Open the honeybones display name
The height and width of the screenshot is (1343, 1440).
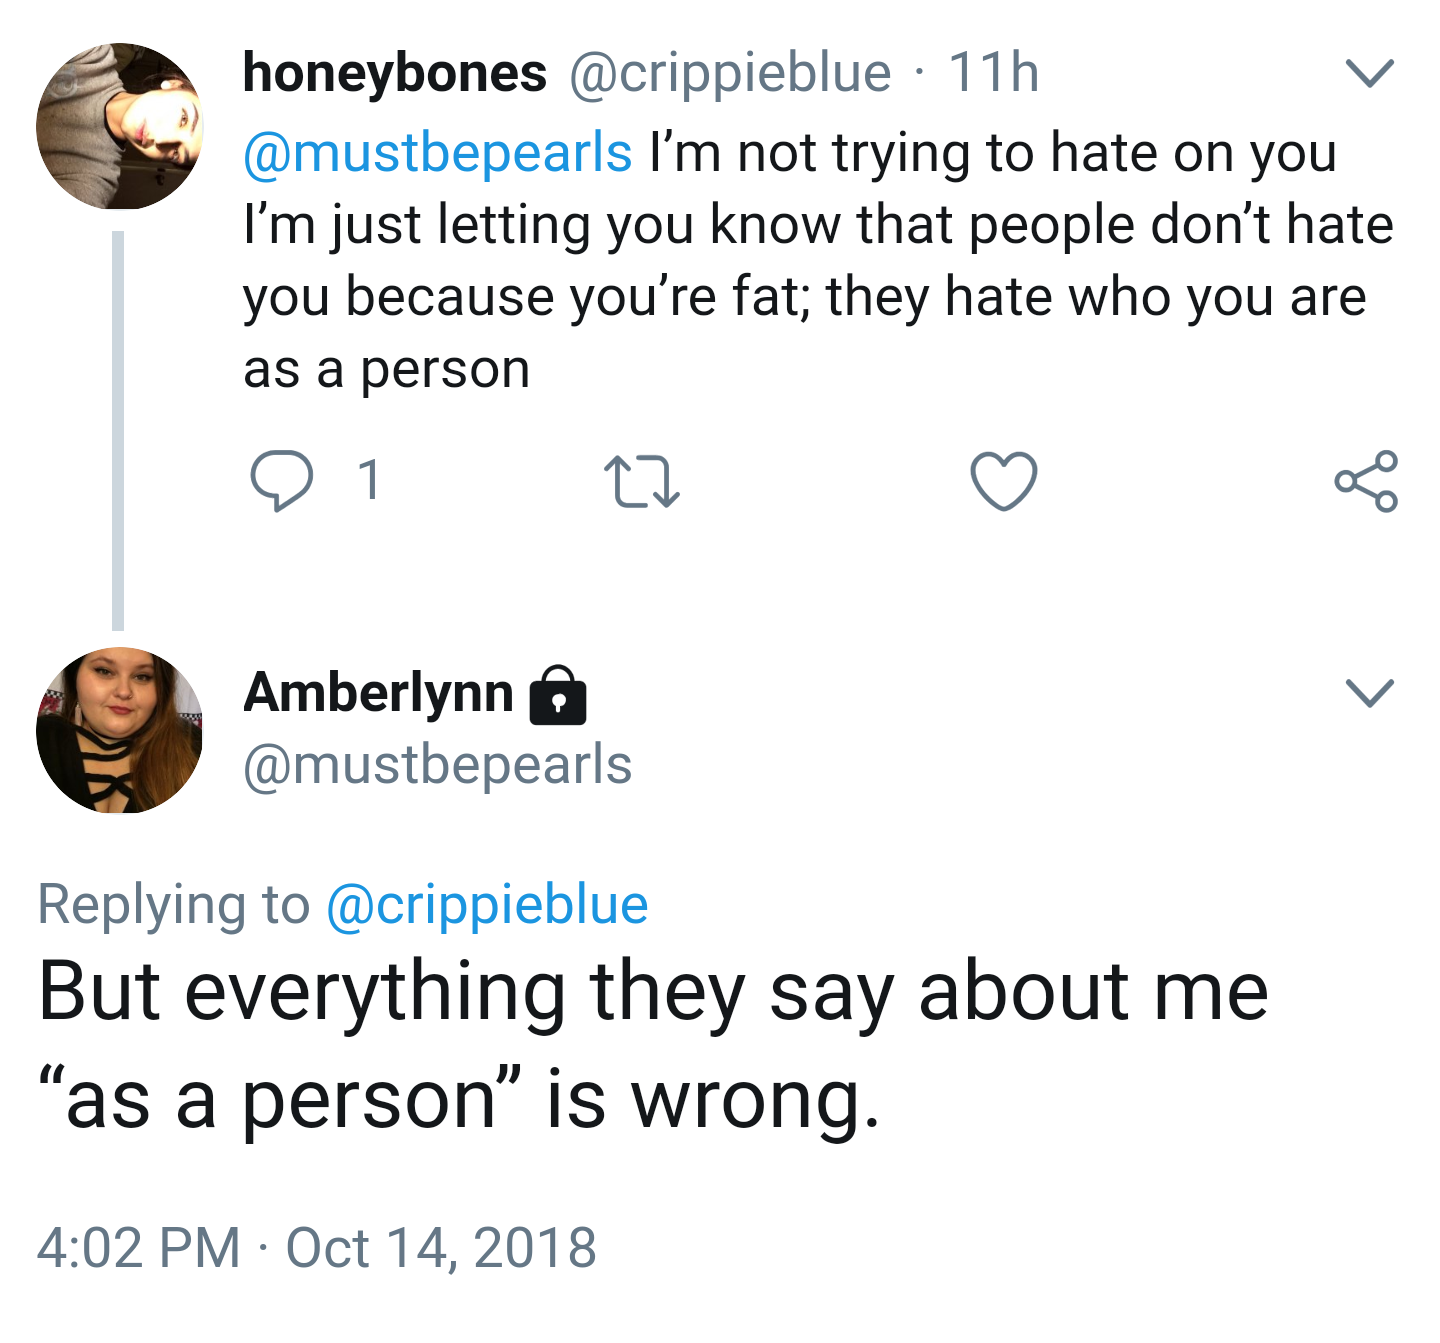[395, 73]
